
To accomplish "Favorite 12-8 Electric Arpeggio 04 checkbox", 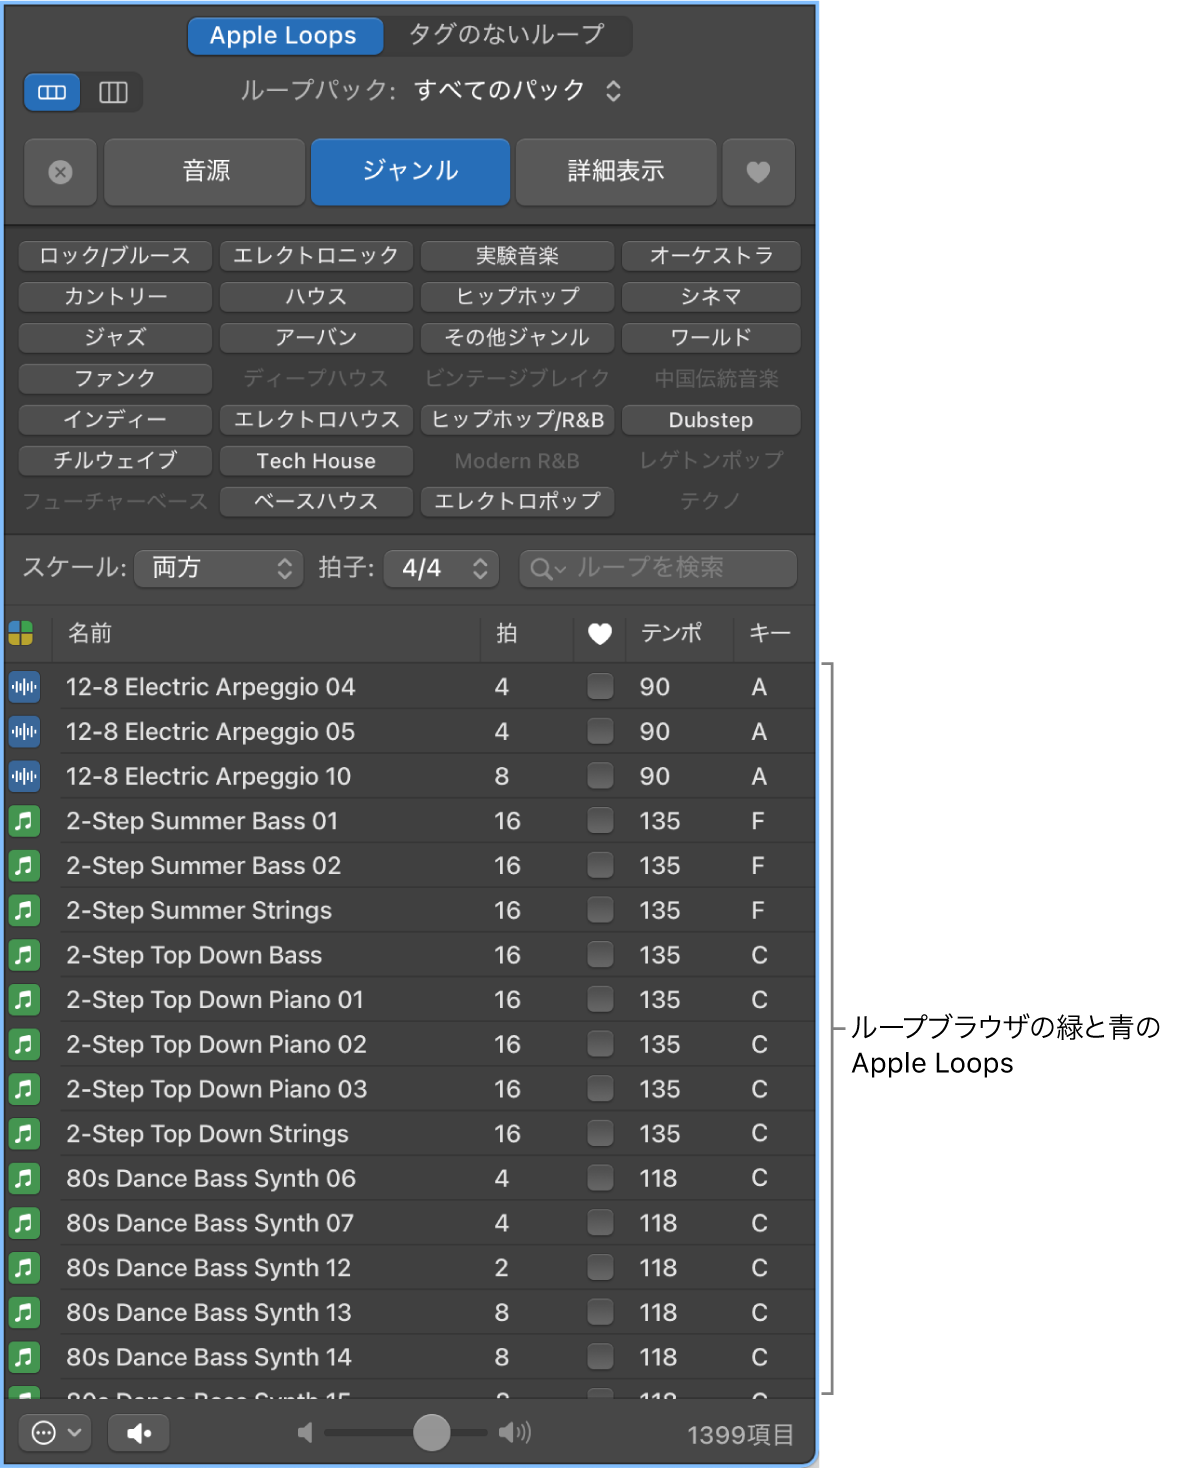I will pos(600,686).
